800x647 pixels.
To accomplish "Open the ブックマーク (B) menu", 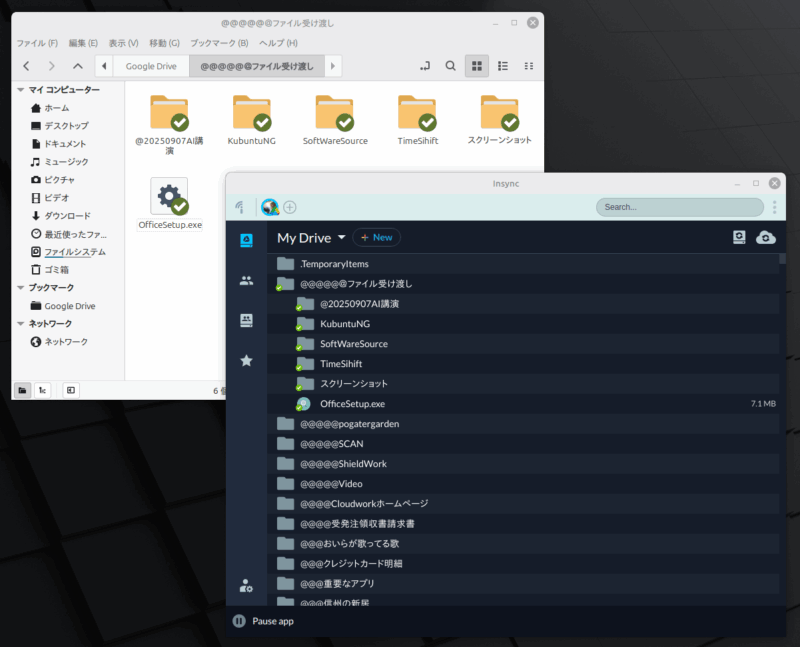I will pyautogui.click(x=218, y=43).
